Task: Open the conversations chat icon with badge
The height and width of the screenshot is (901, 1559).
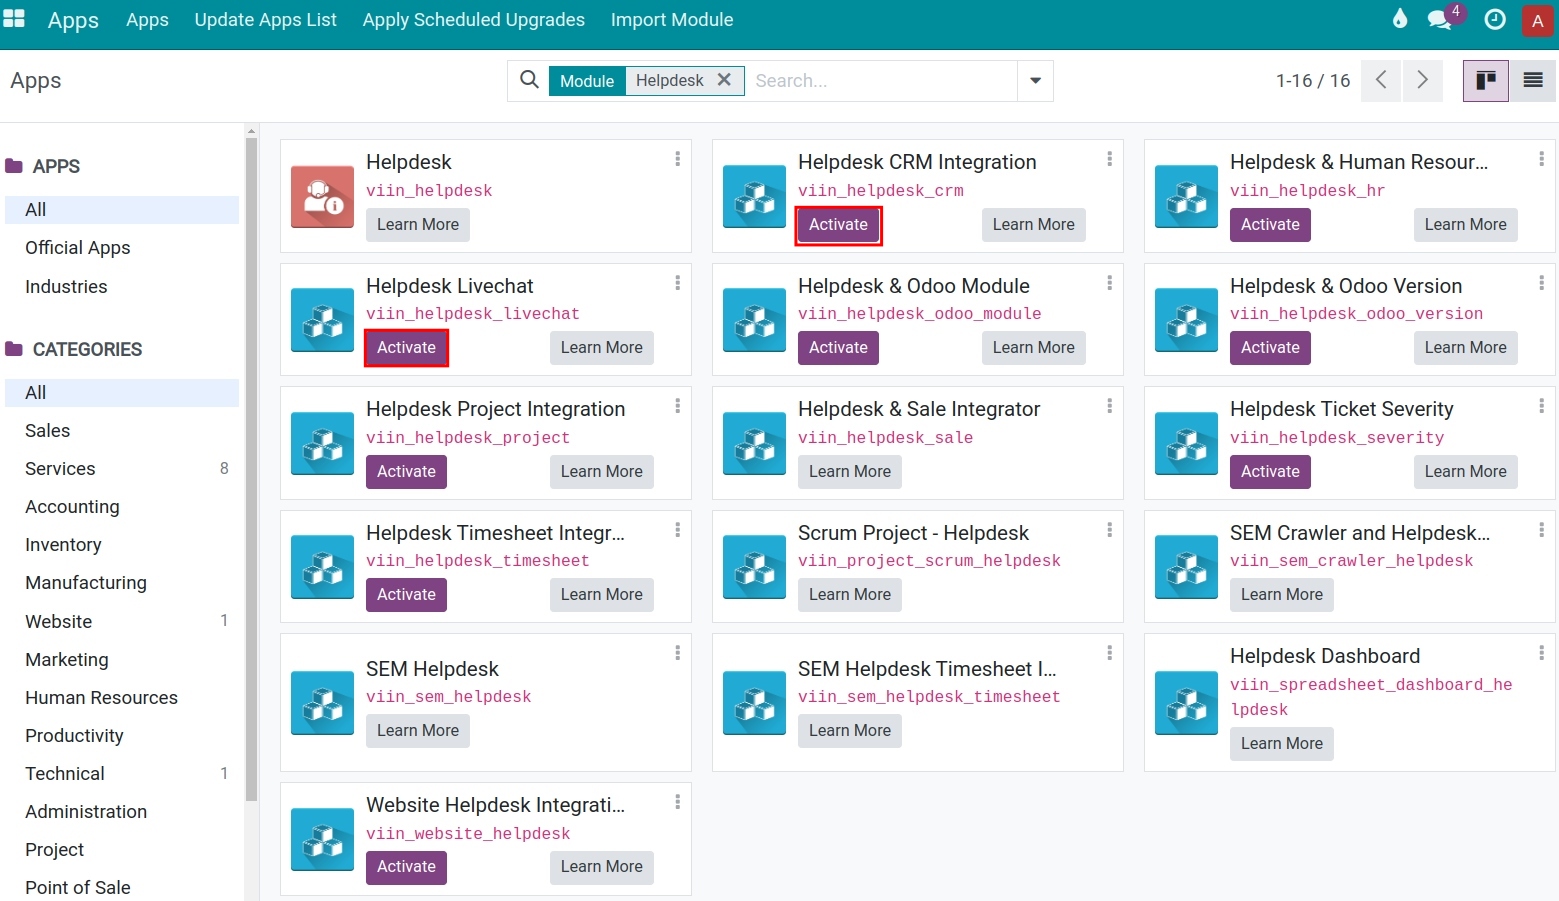Action: [x=1441, y=19]
